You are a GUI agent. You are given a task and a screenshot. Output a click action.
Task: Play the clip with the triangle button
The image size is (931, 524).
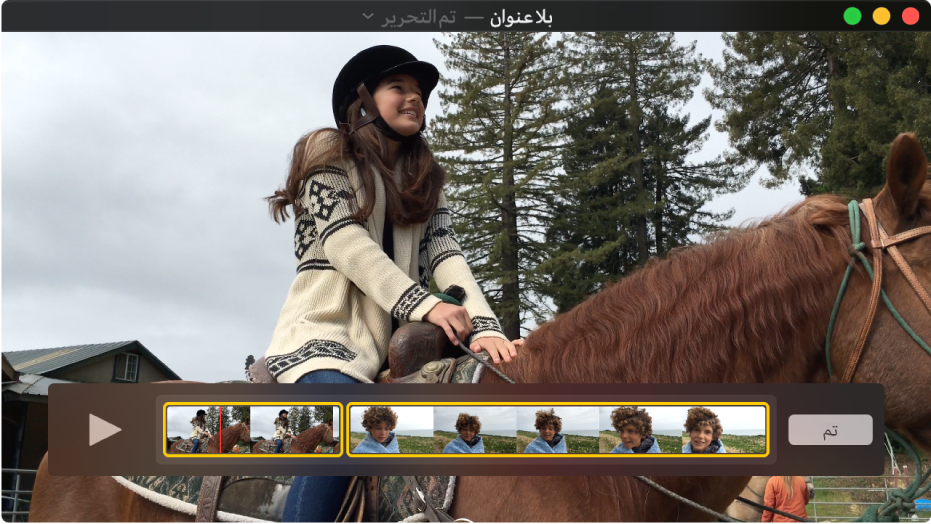tap(104, 430)
